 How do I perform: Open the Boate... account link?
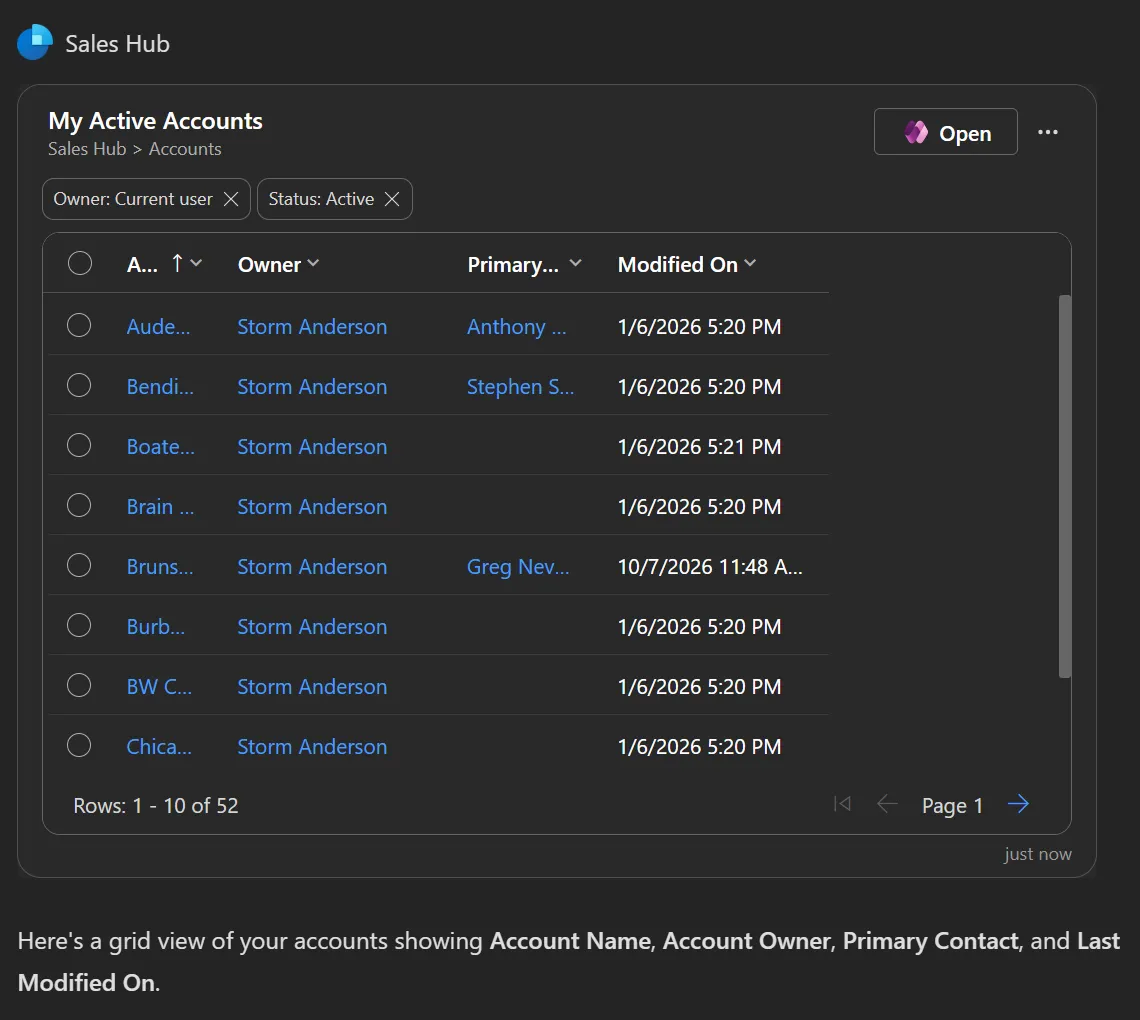pyautogui.click(x=161, y=446)
